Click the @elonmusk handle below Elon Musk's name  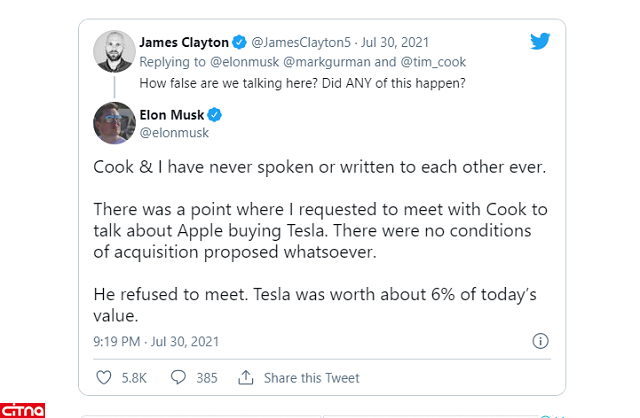pyautogui.click(x=167, y=131)
